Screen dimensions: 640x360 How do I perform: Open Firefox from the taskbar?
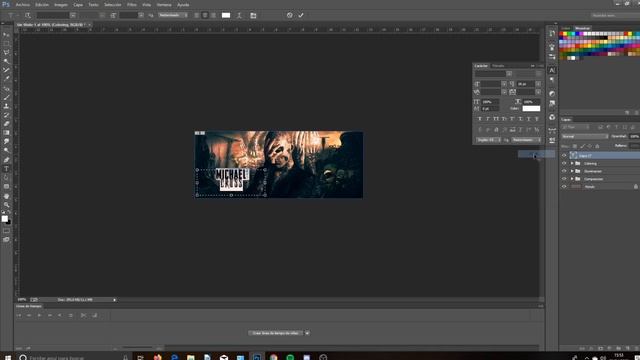coord(157,357)
